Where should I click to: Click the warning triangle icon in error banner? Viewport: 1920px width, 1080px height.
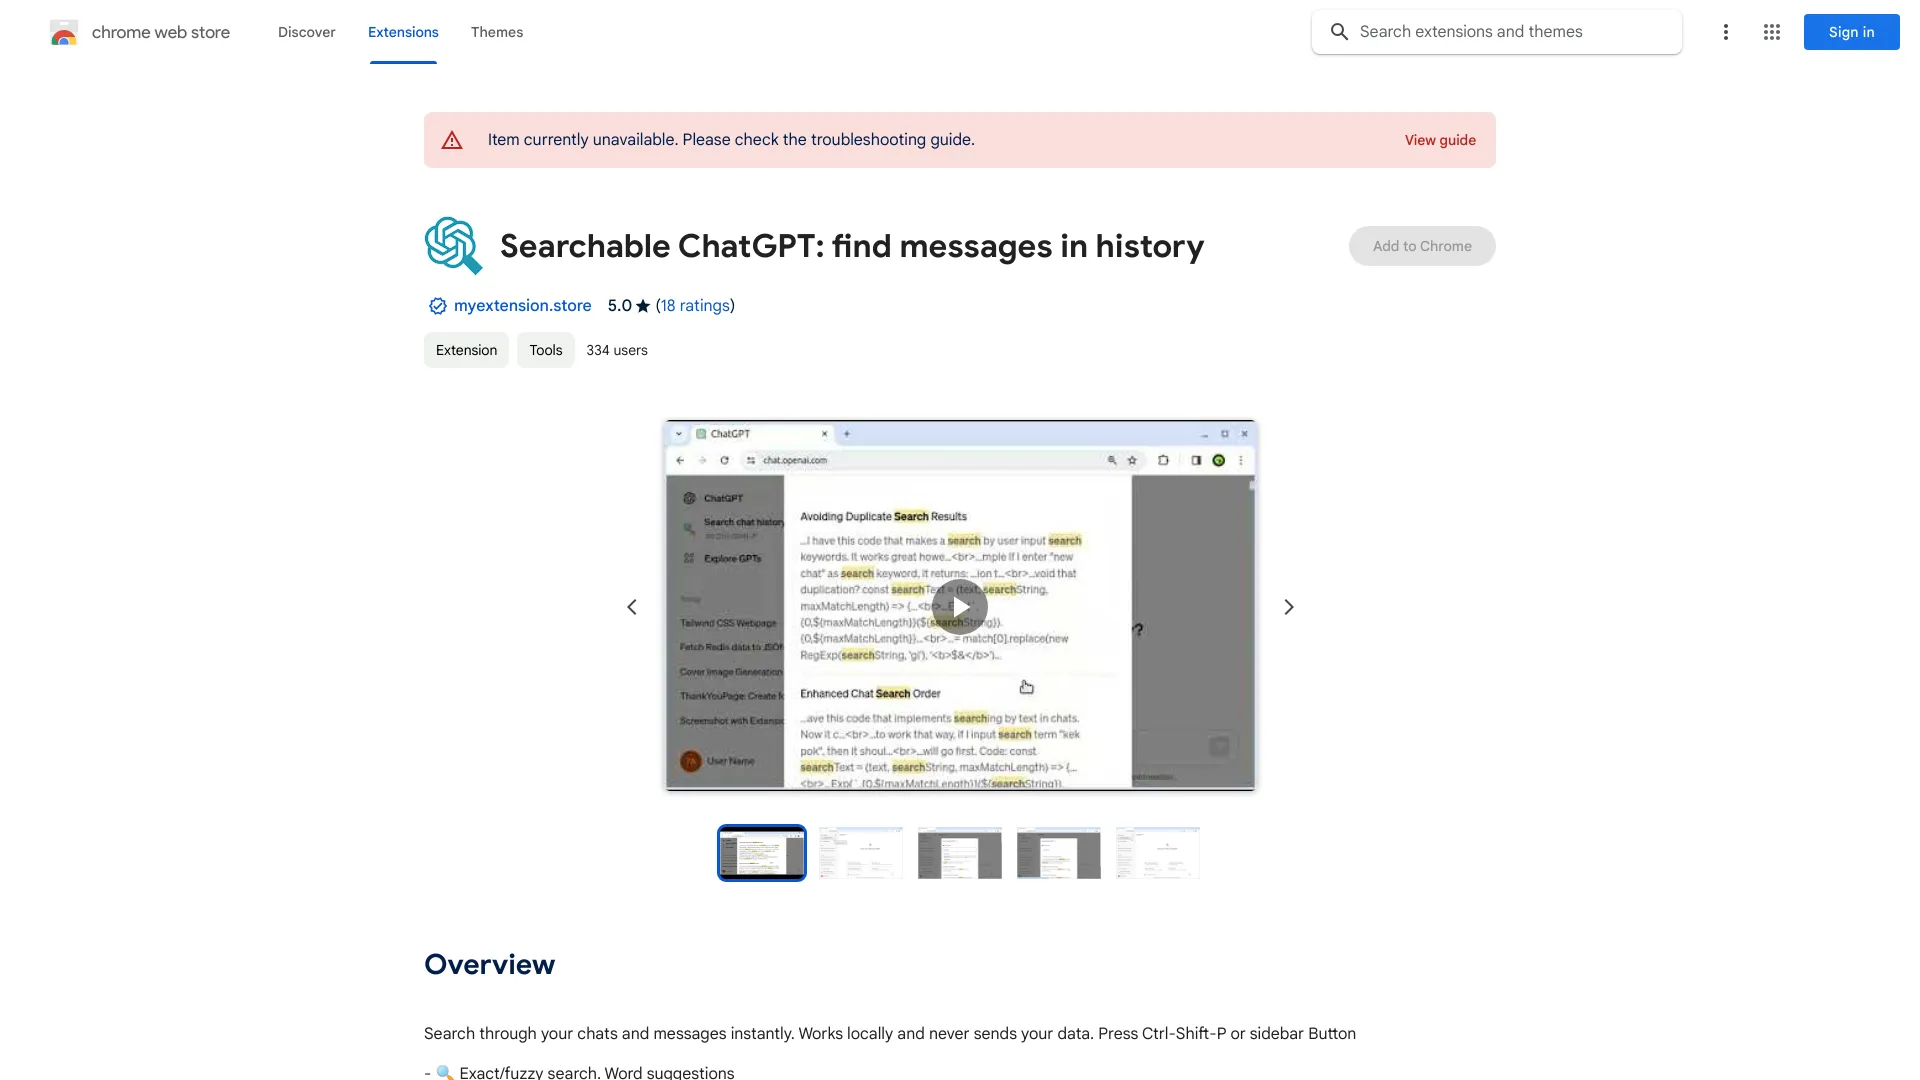pos(452,140)
